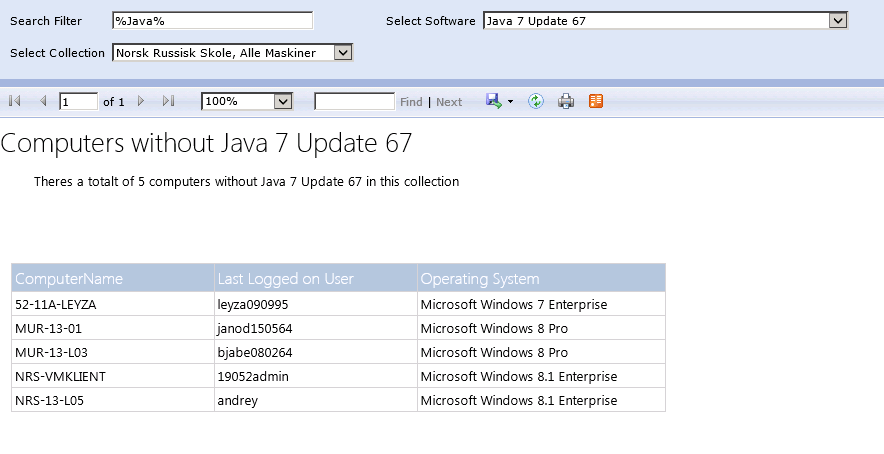Click the find text input box

point(354,102)
